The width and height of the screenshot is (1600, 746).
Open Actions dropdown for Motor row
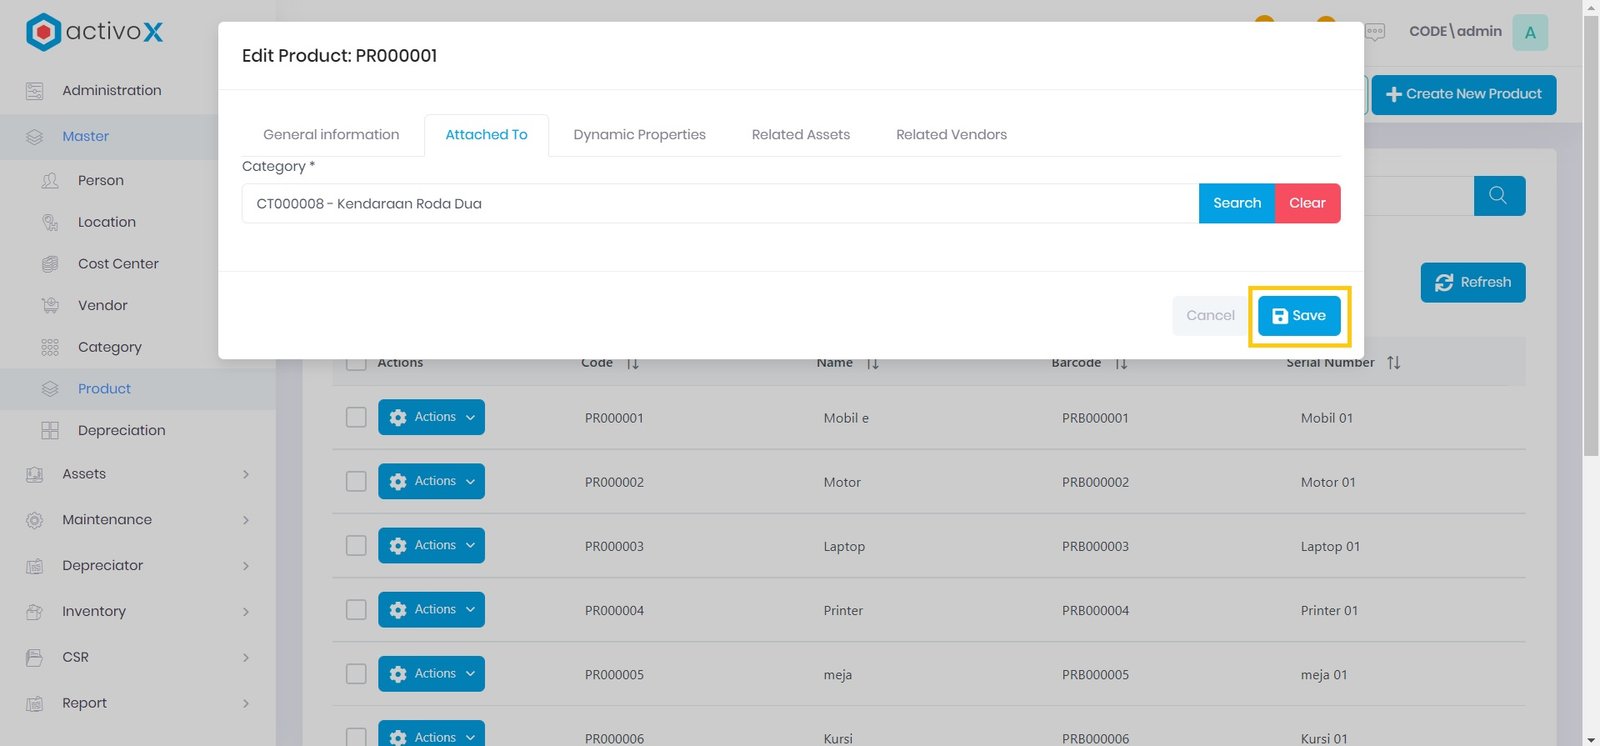[431, 481]
